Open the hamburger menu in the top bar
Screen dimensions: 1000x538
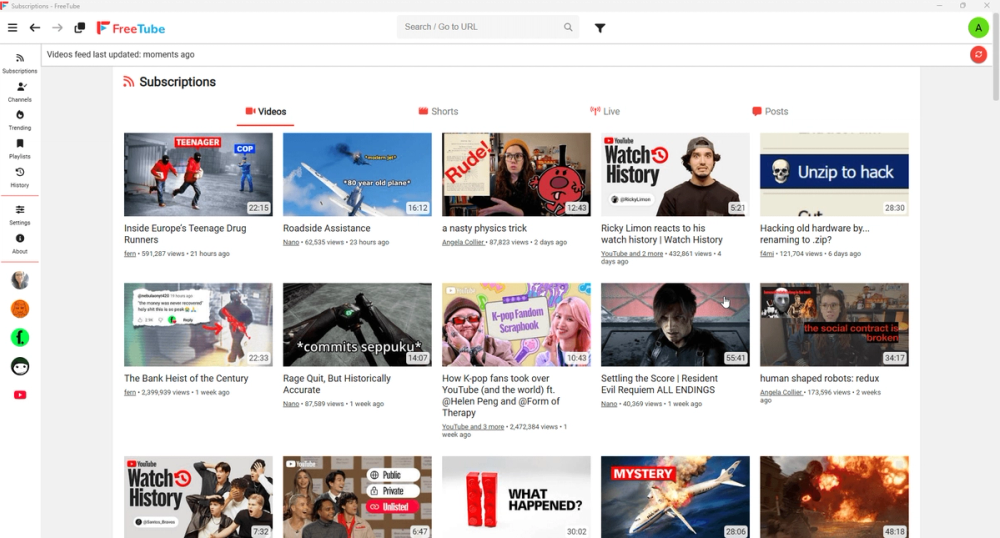click(x=12, y=28)
